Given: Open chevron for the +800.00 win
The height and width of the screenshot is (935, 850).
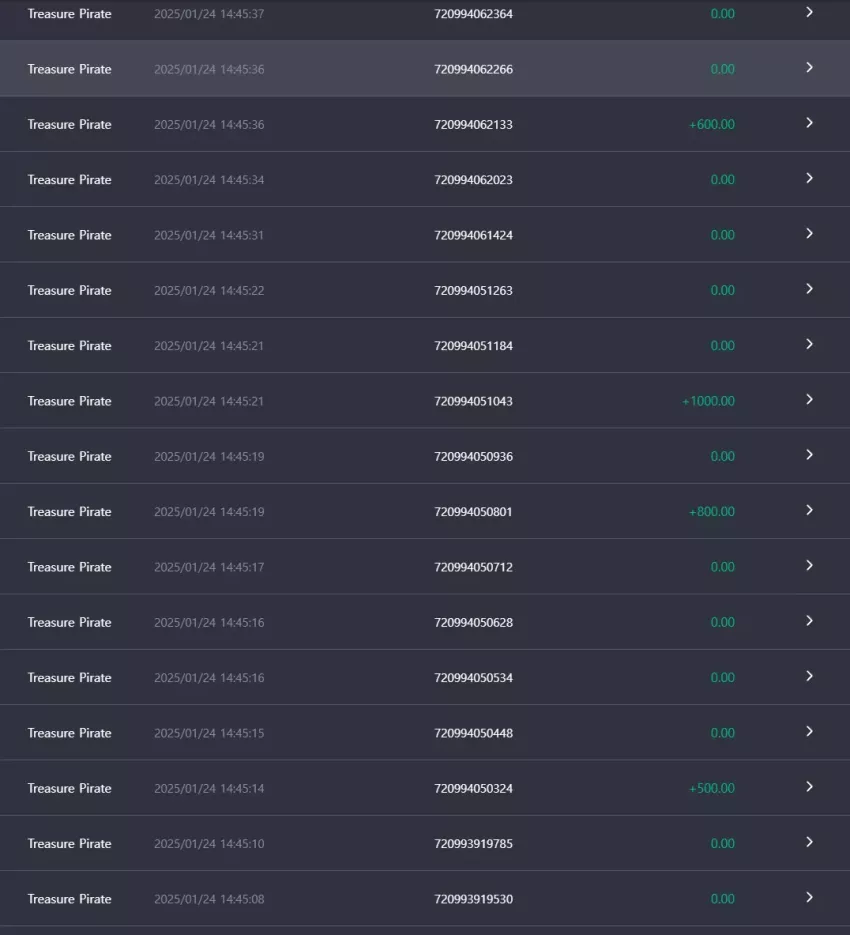Looking at the screenshot, I should pos(809,510).
